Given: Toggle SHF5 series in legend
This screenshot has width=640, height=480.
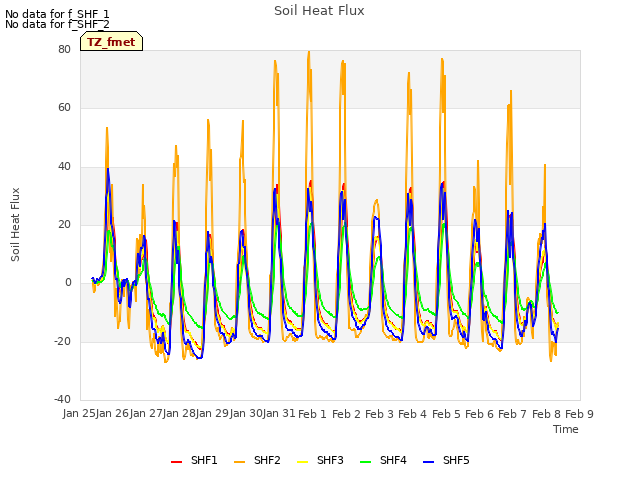Looking at the screenshot, I should click(x=447, y=460).
